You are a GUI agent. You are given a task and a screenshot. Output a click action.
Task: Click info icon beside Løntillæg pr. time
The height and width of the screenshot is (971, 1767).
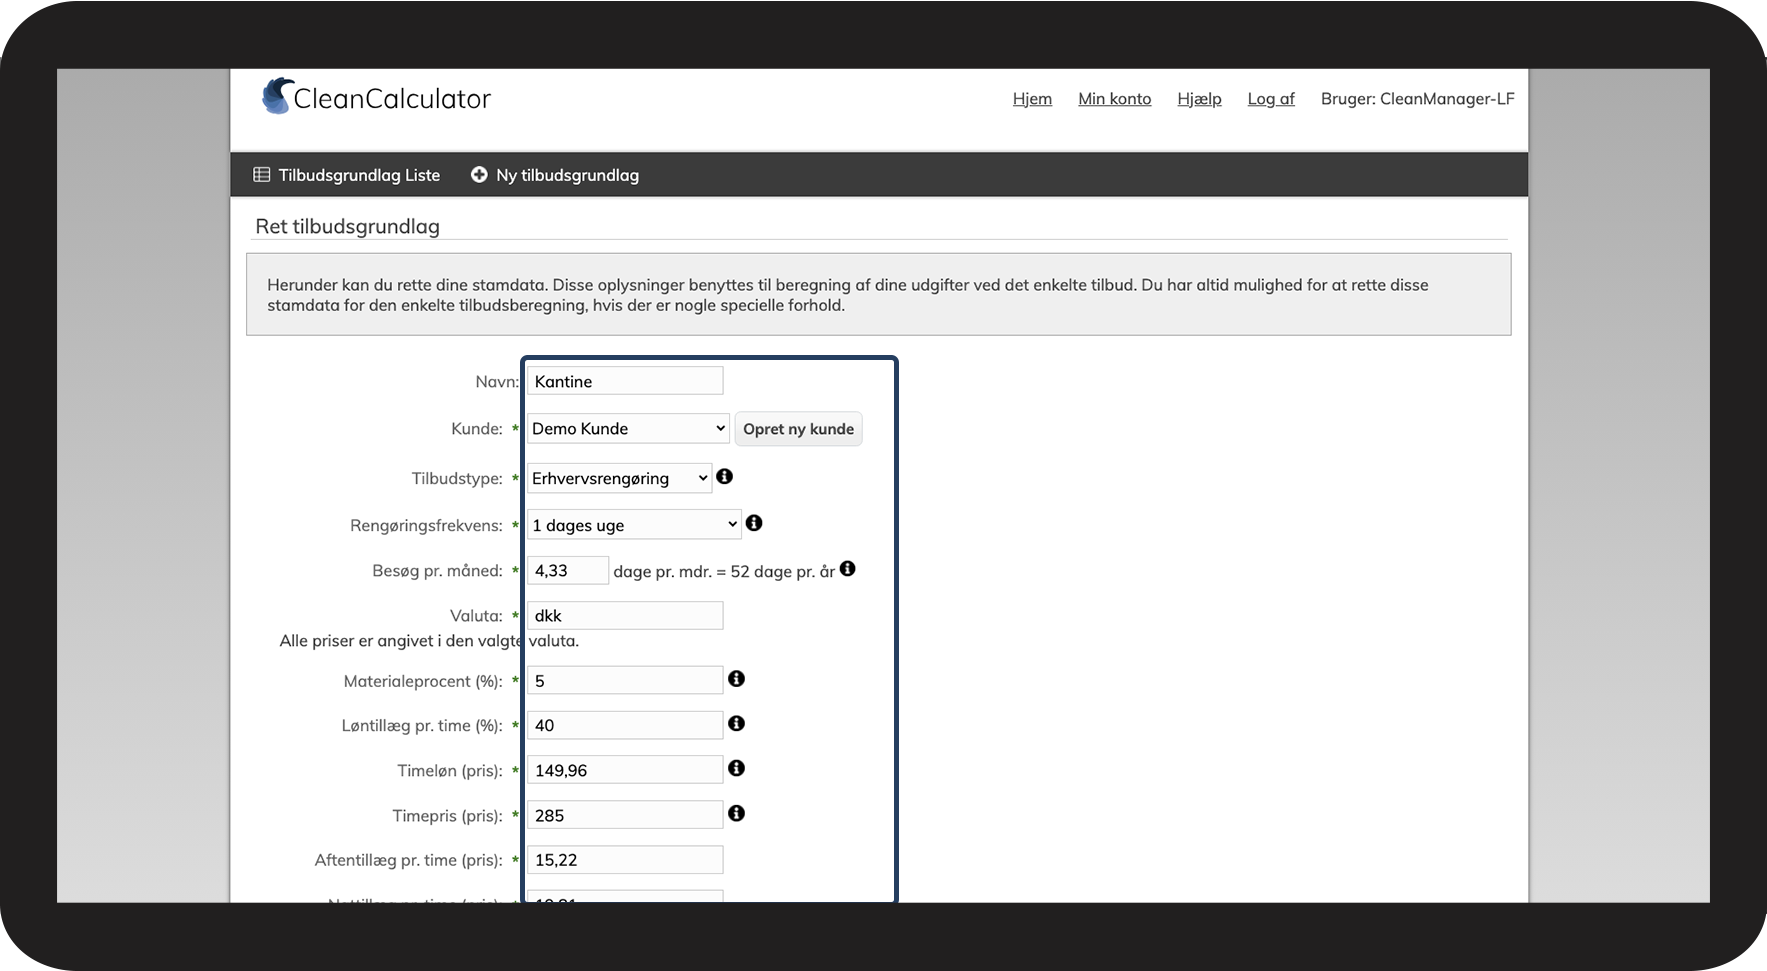coord(737,724)
